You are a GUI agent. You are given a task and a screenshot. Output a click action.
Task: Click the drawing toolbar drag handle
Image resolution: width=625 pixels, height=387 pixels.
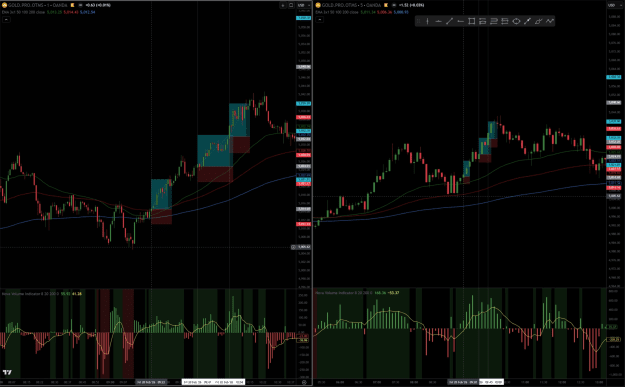419,22
